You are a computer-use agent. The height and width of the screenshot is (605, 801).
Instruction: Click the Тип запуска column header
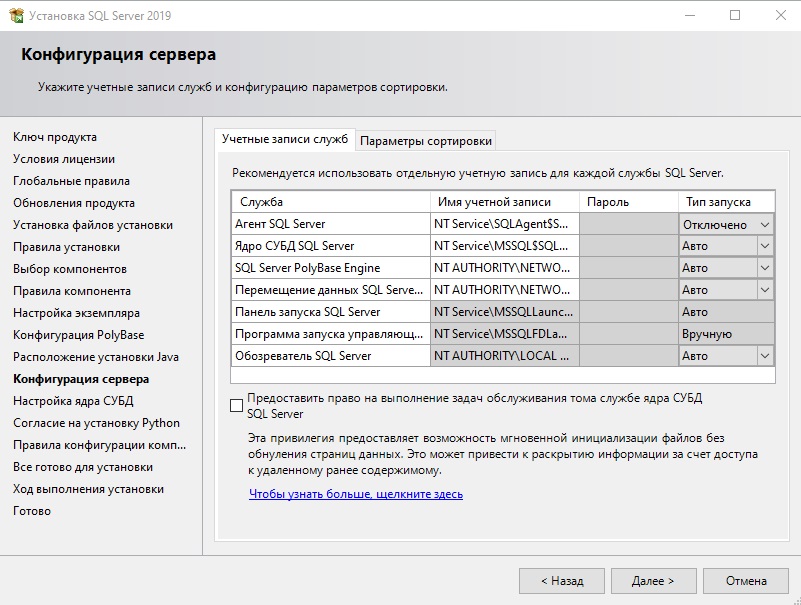726,202
